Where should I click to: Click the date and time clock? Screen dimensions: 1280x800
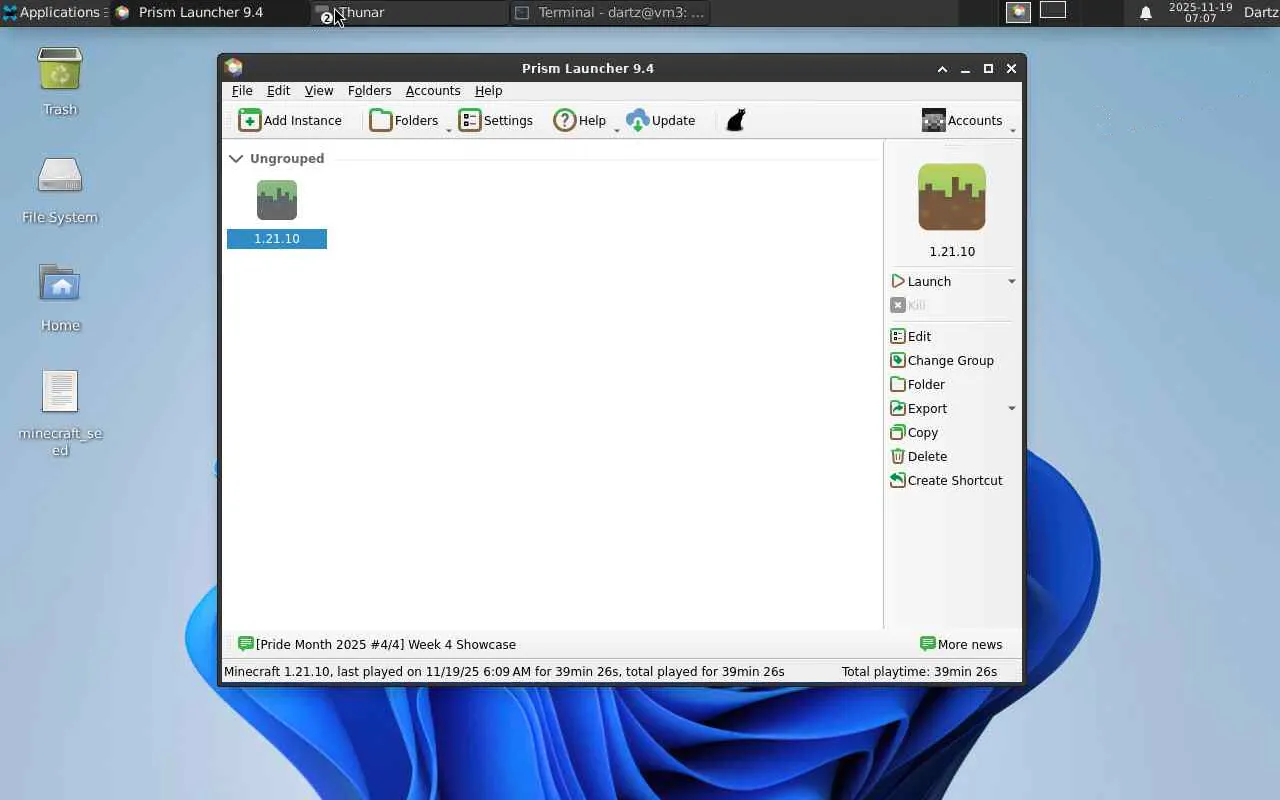pos(1200,12)
